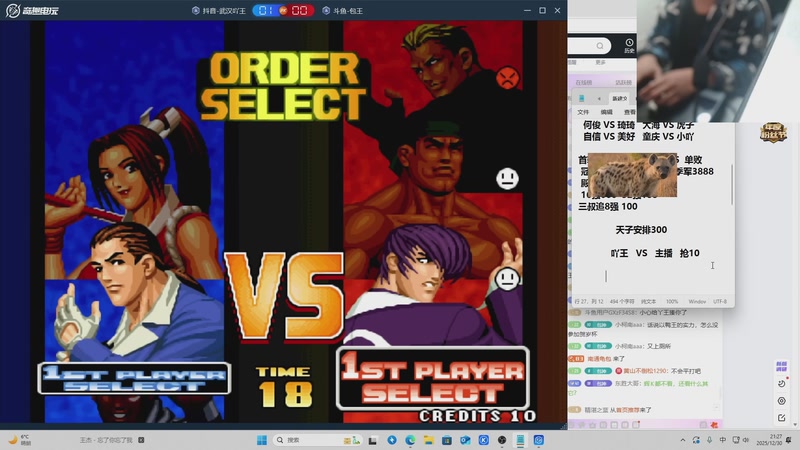
Task: Click the Notepad text line 天子安排300
Action: tap(641, 230)
